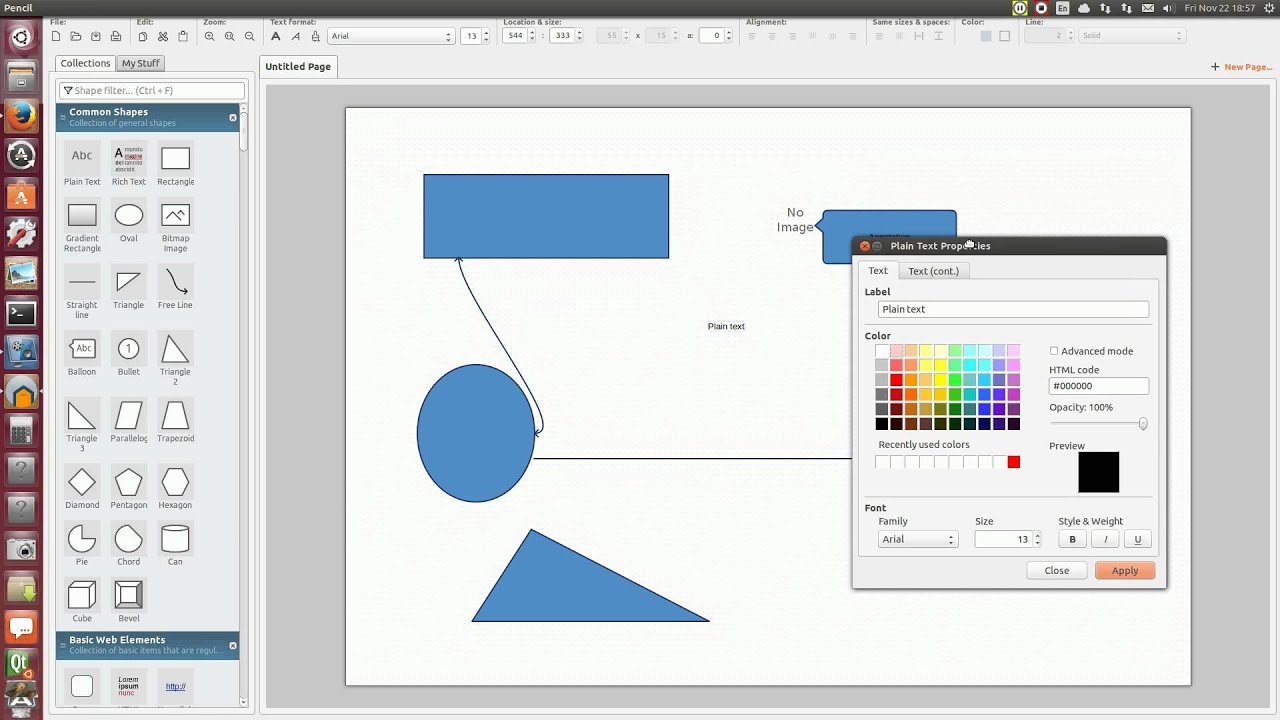
Task: Switch to the My Stuff tab
Action: click(140, 63)
